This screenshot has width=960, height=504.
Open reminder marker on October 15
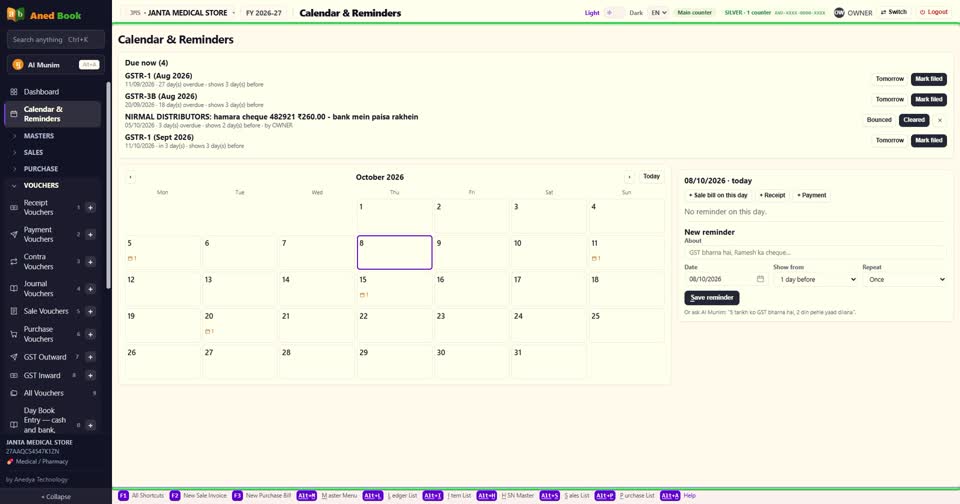[x=364, y=295]
